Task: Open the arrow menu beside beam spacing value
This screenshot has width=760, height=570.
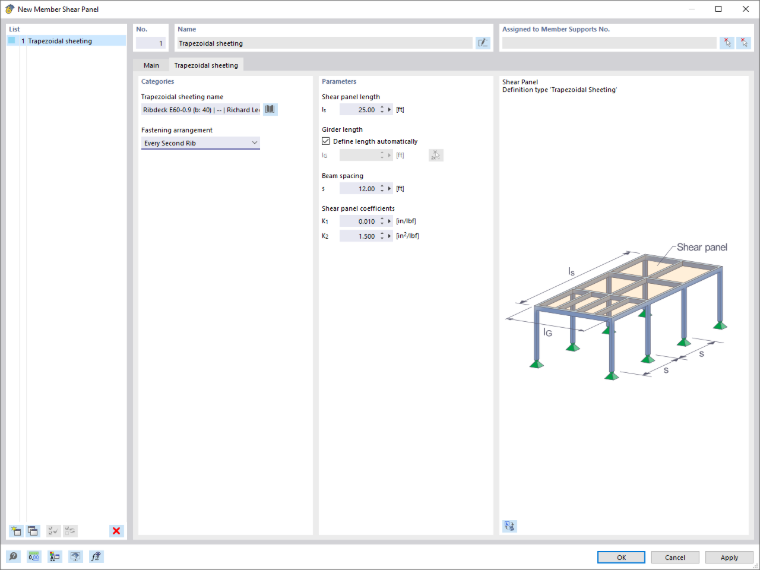Action: (389, 189)
